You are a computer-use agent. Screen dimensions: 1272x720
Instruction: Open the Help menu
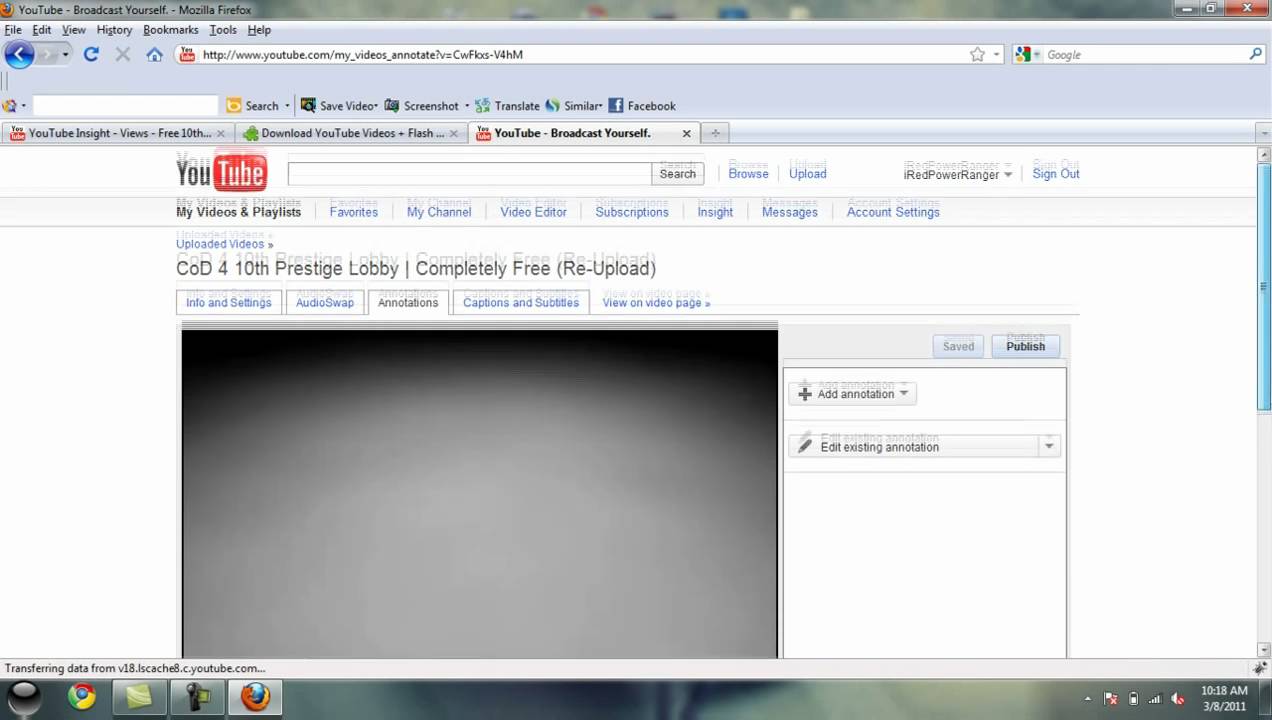[259, 30]
